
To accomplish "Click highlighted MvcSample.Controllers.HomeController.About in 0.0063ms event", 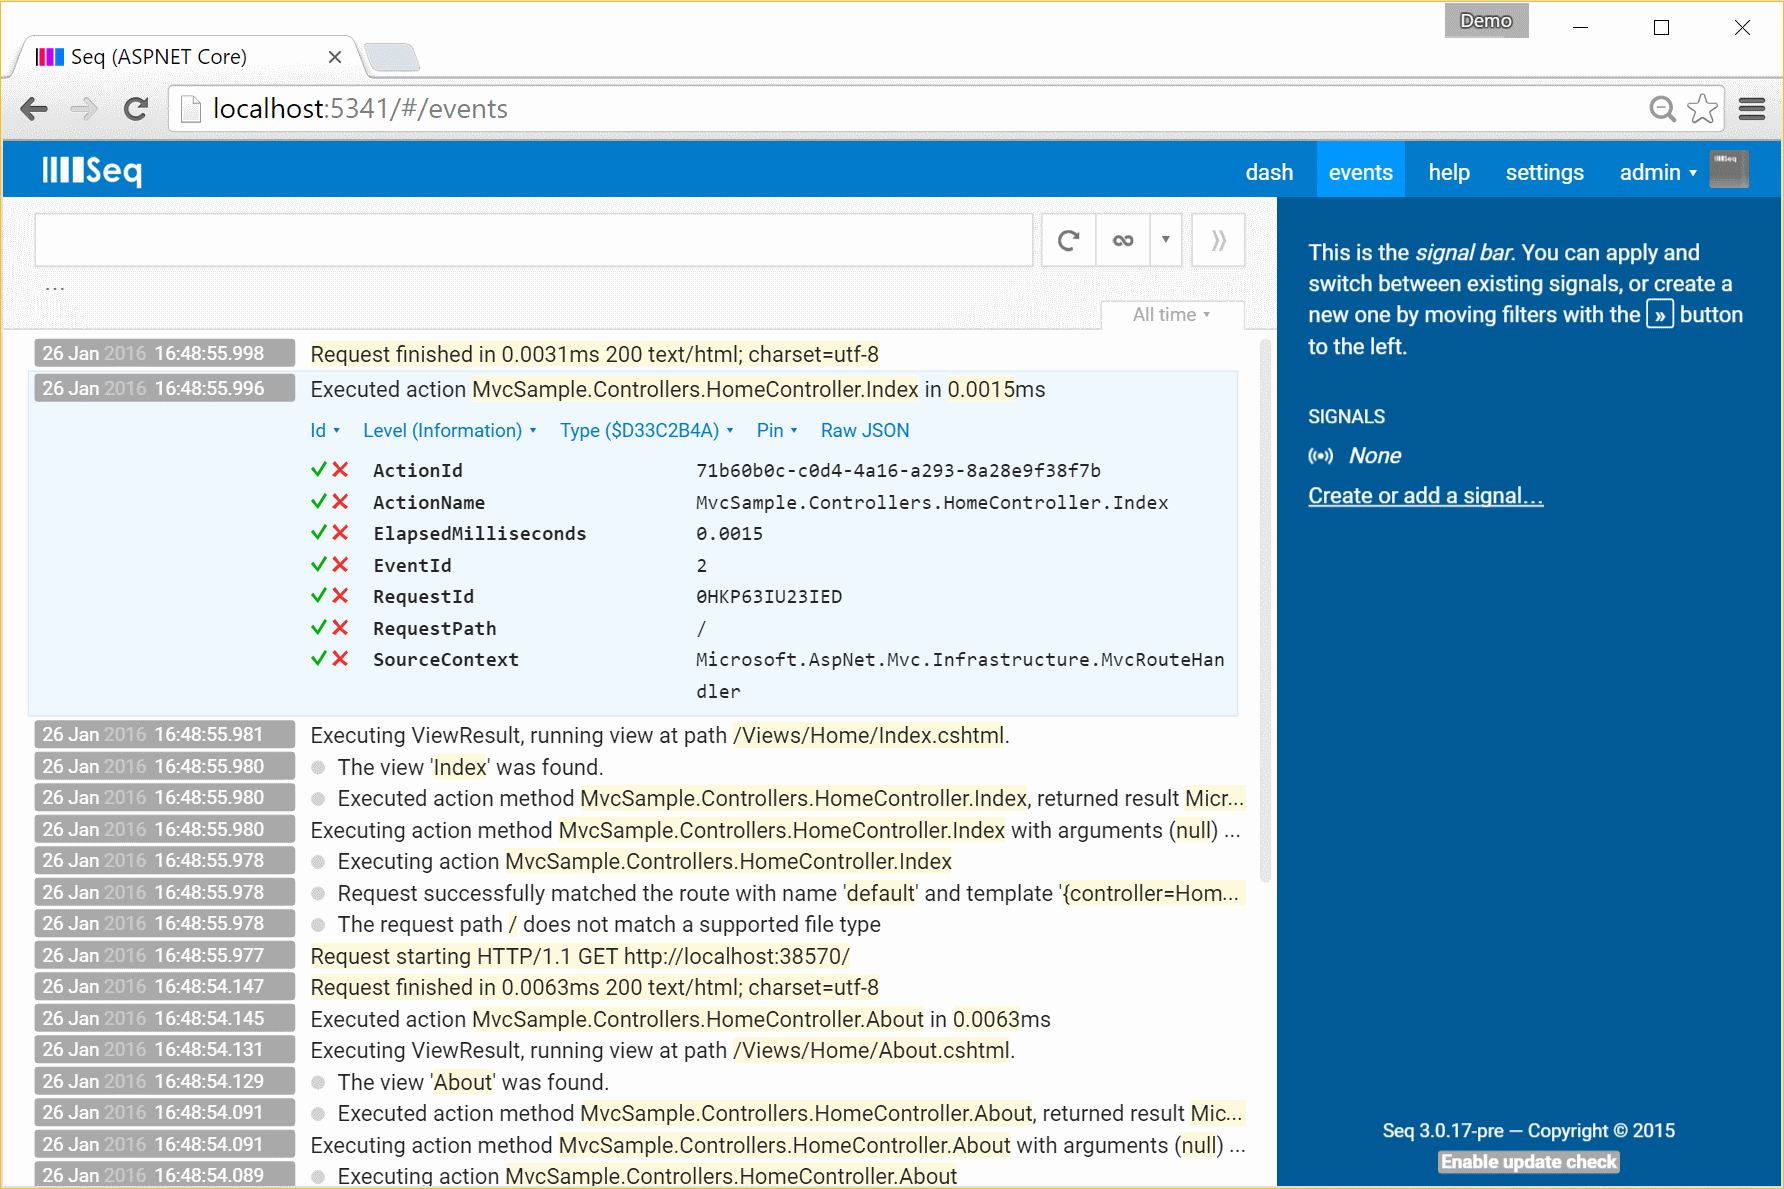I will [x=698, y=1019].
